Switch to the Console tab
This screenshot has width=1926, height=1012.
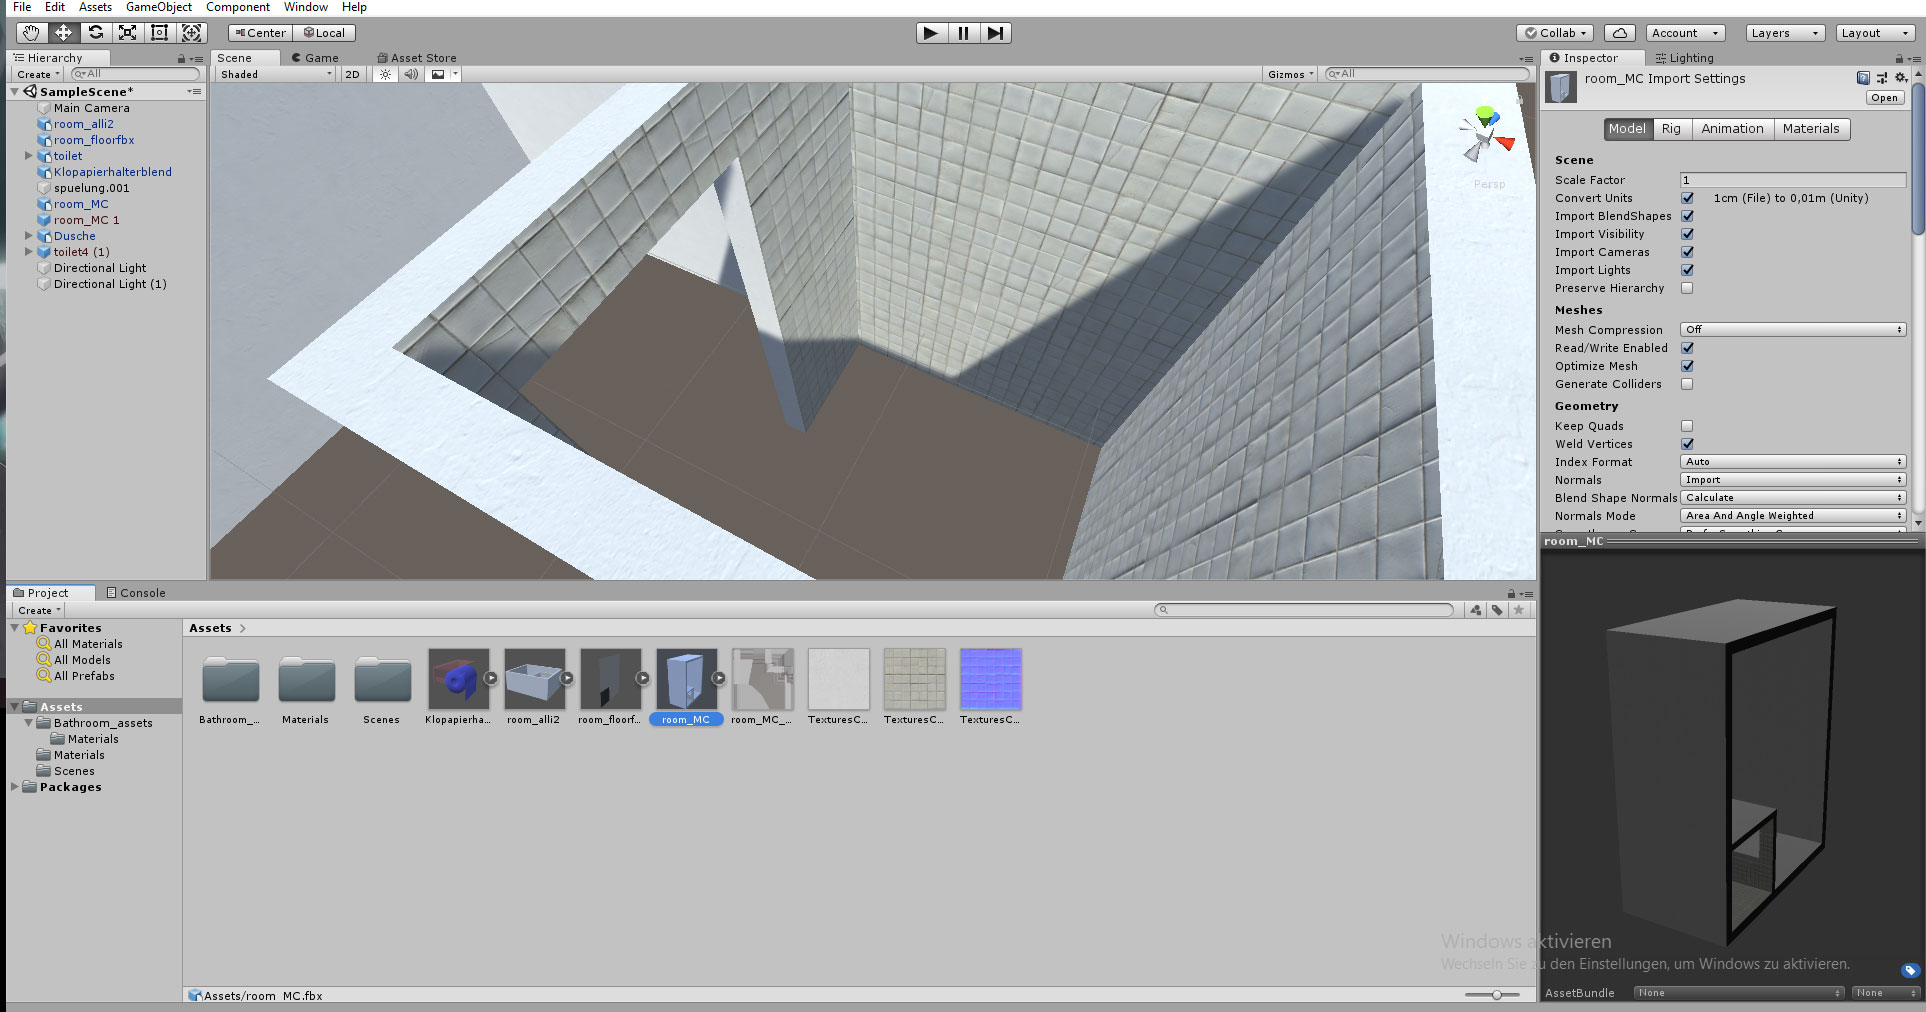tap(136, 593)
